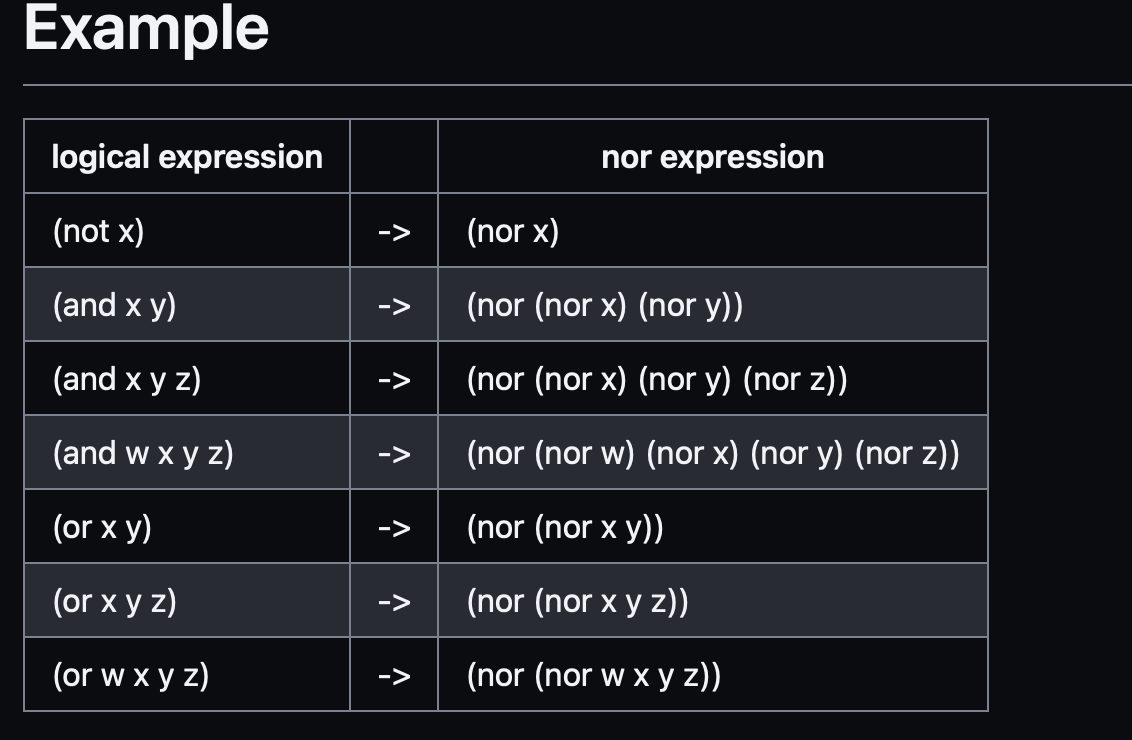Click the Example heading
The image size is (1132, 740).
pos(147,29)
